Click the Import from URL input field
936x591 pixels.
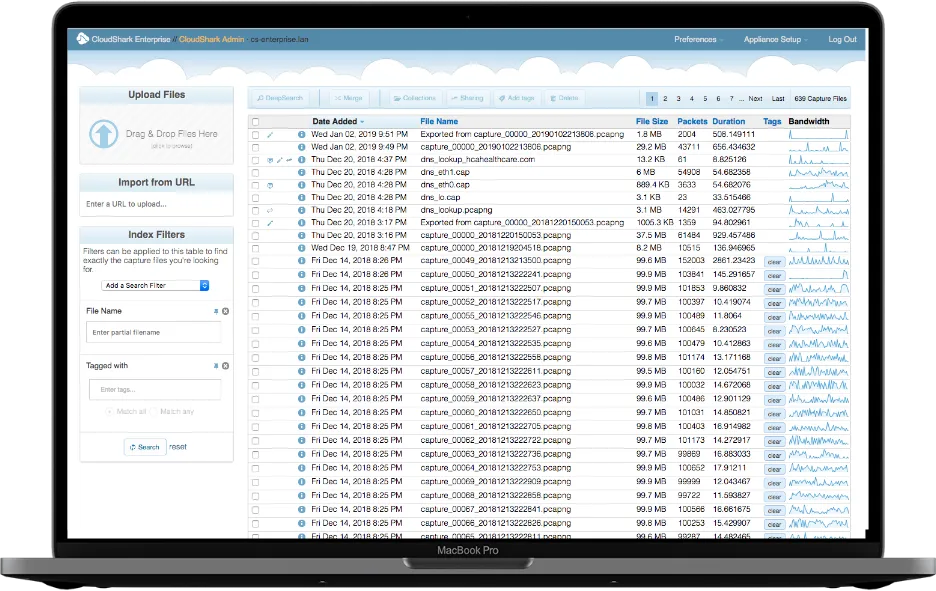click(155, 205)
